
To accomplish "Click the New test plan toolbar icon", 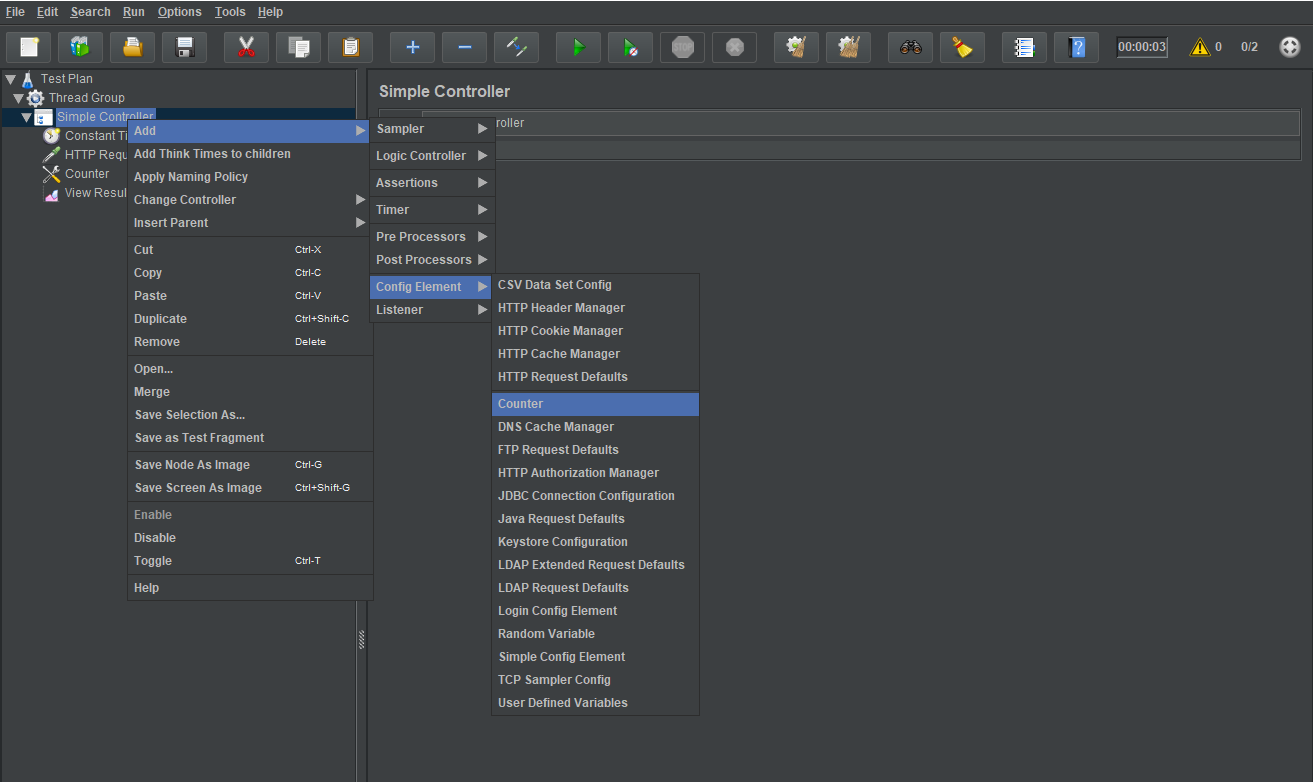I will tap(29, 47).
